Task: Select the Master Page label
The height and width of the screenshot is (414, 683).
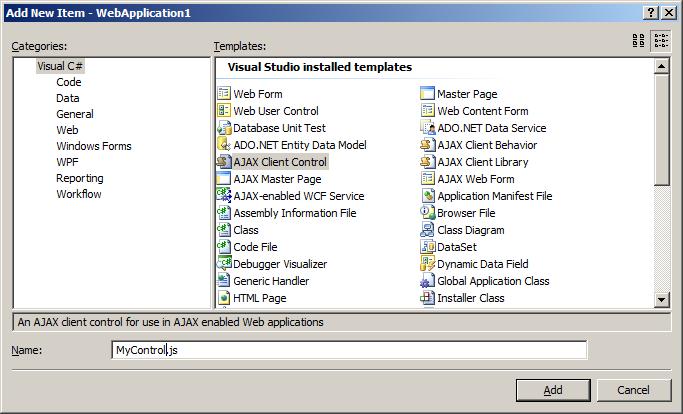Action: point(467,94)
